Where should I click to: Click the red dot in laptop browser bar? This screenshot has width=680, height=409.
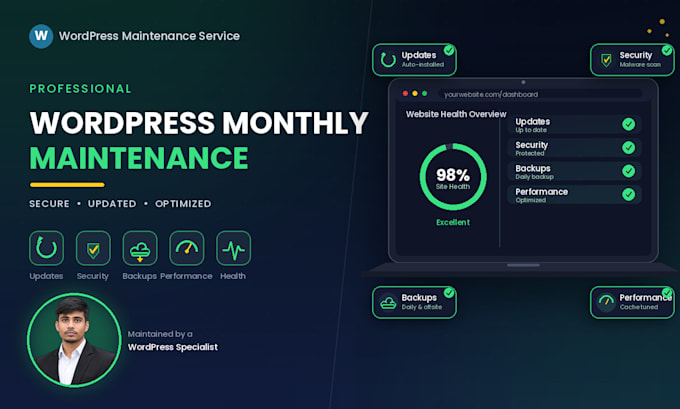(x=405, y=94)
